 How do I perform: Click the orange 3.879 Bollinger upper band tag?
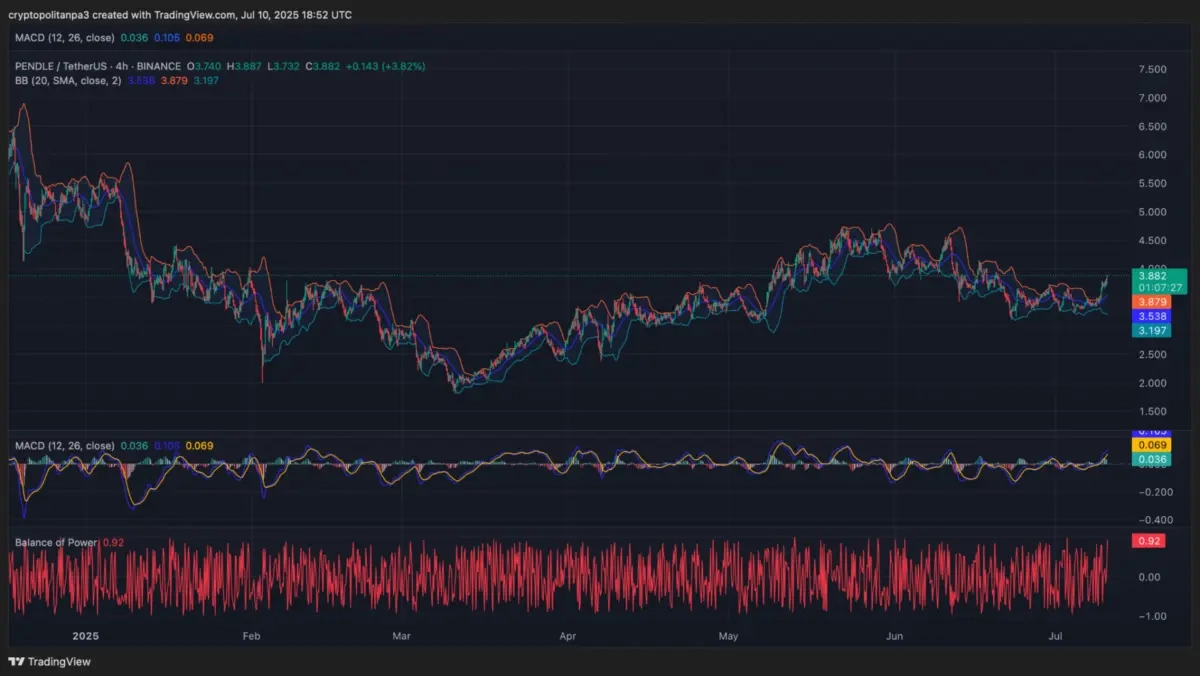pyautogui.click(x=1152, y=302)
